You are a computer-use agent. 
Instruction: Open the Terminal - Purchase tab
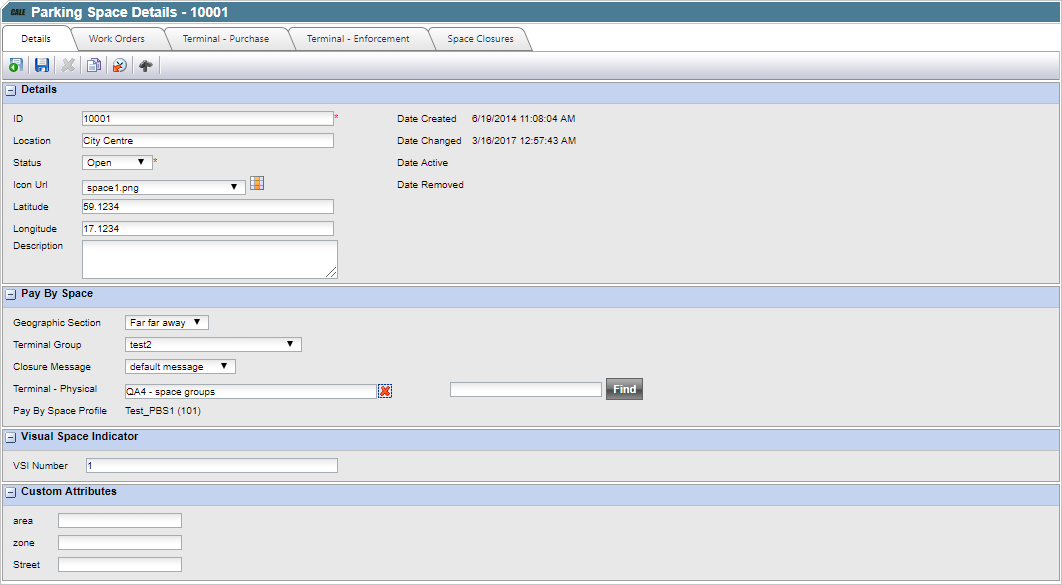tap(226, 39)
